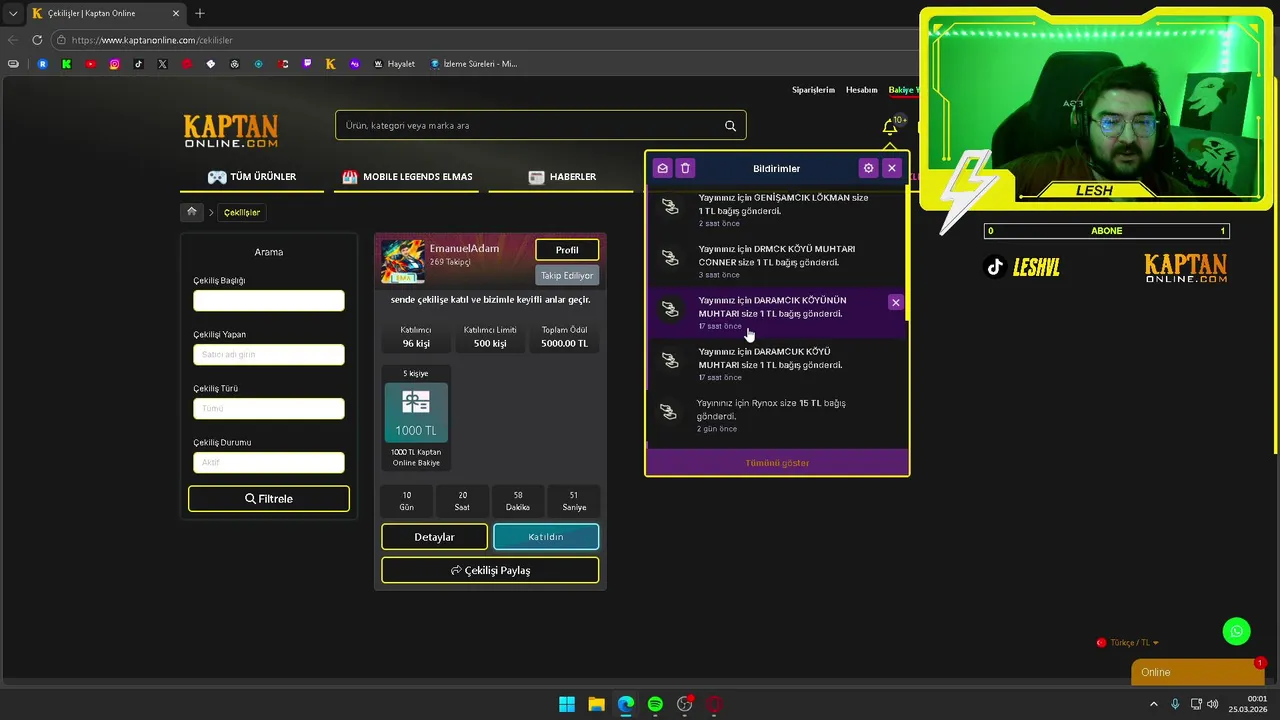This screenshot has width=1280, height=720.
Task: Show hidden system tray icons
Action: click(x=1154, y=704)
